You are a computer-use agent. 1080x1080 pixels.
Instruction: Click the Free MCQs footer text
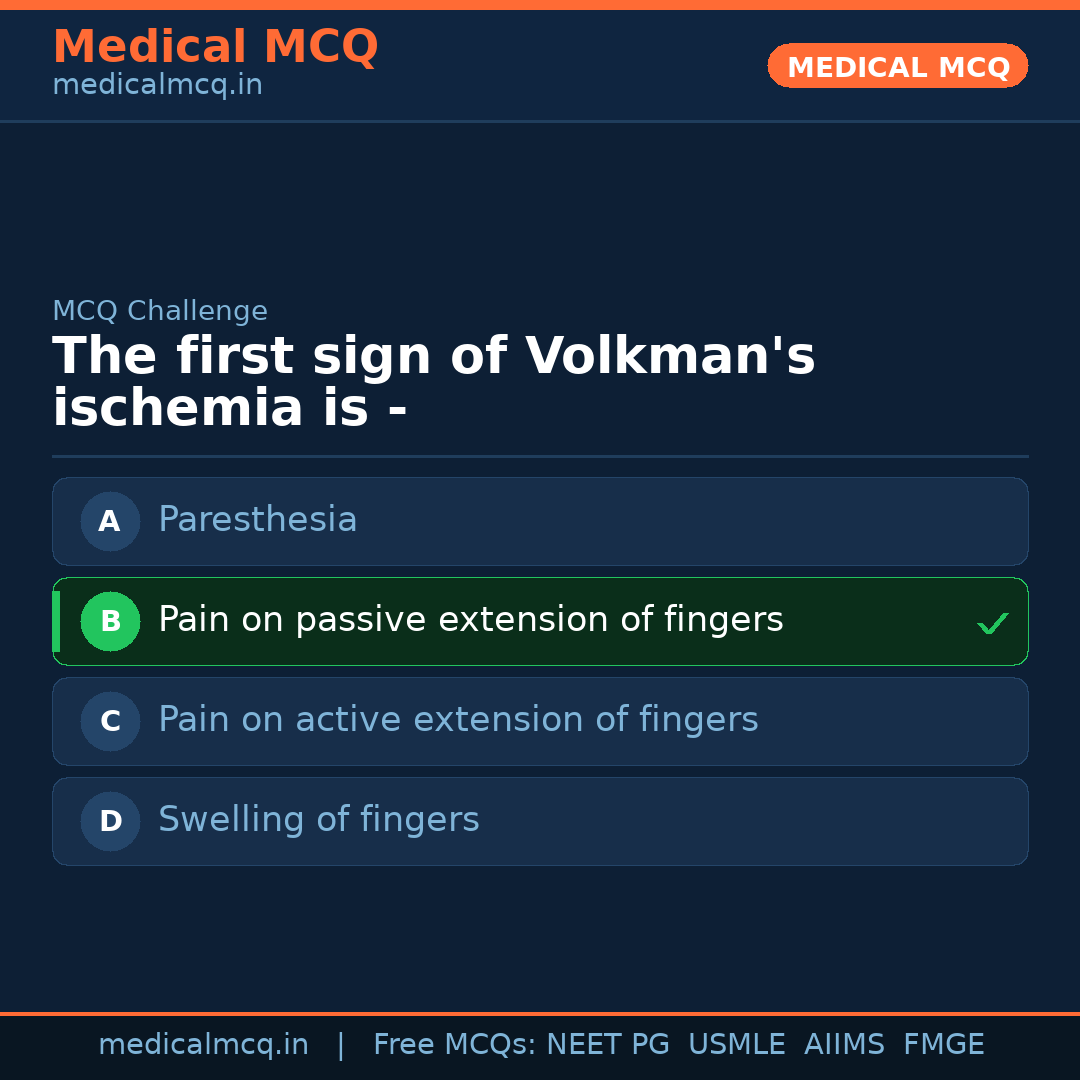[x=455, y=1045]
